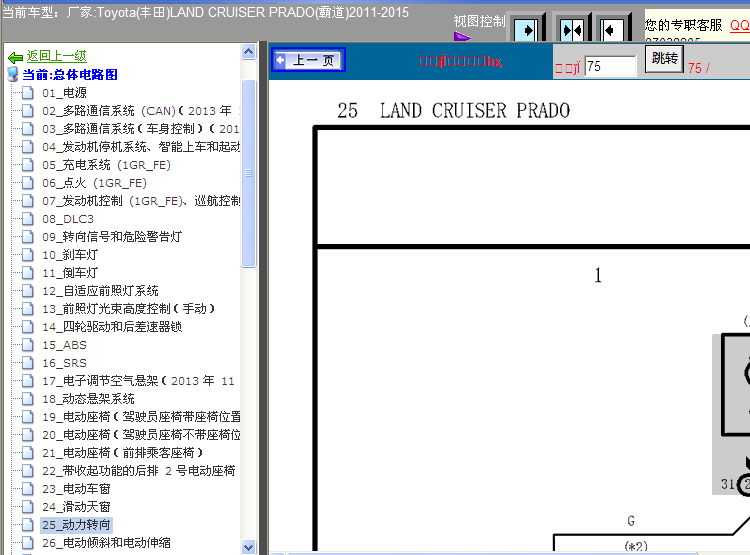This screenshot has height=555, width=750.
Task: Click the document icon beside 11_倒车灯
Action: (28, 273)
